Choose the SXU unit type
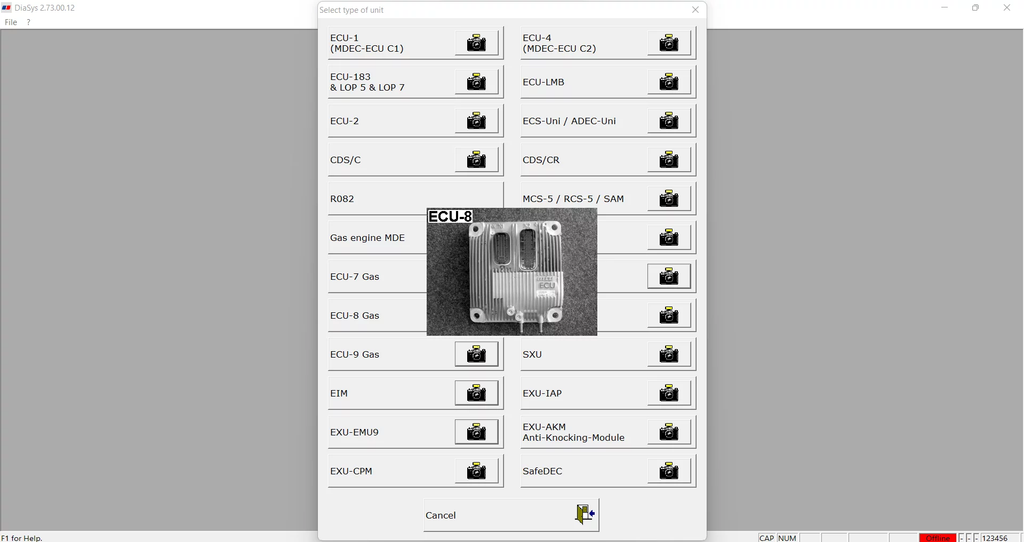1024x542 pixels. 582,355
